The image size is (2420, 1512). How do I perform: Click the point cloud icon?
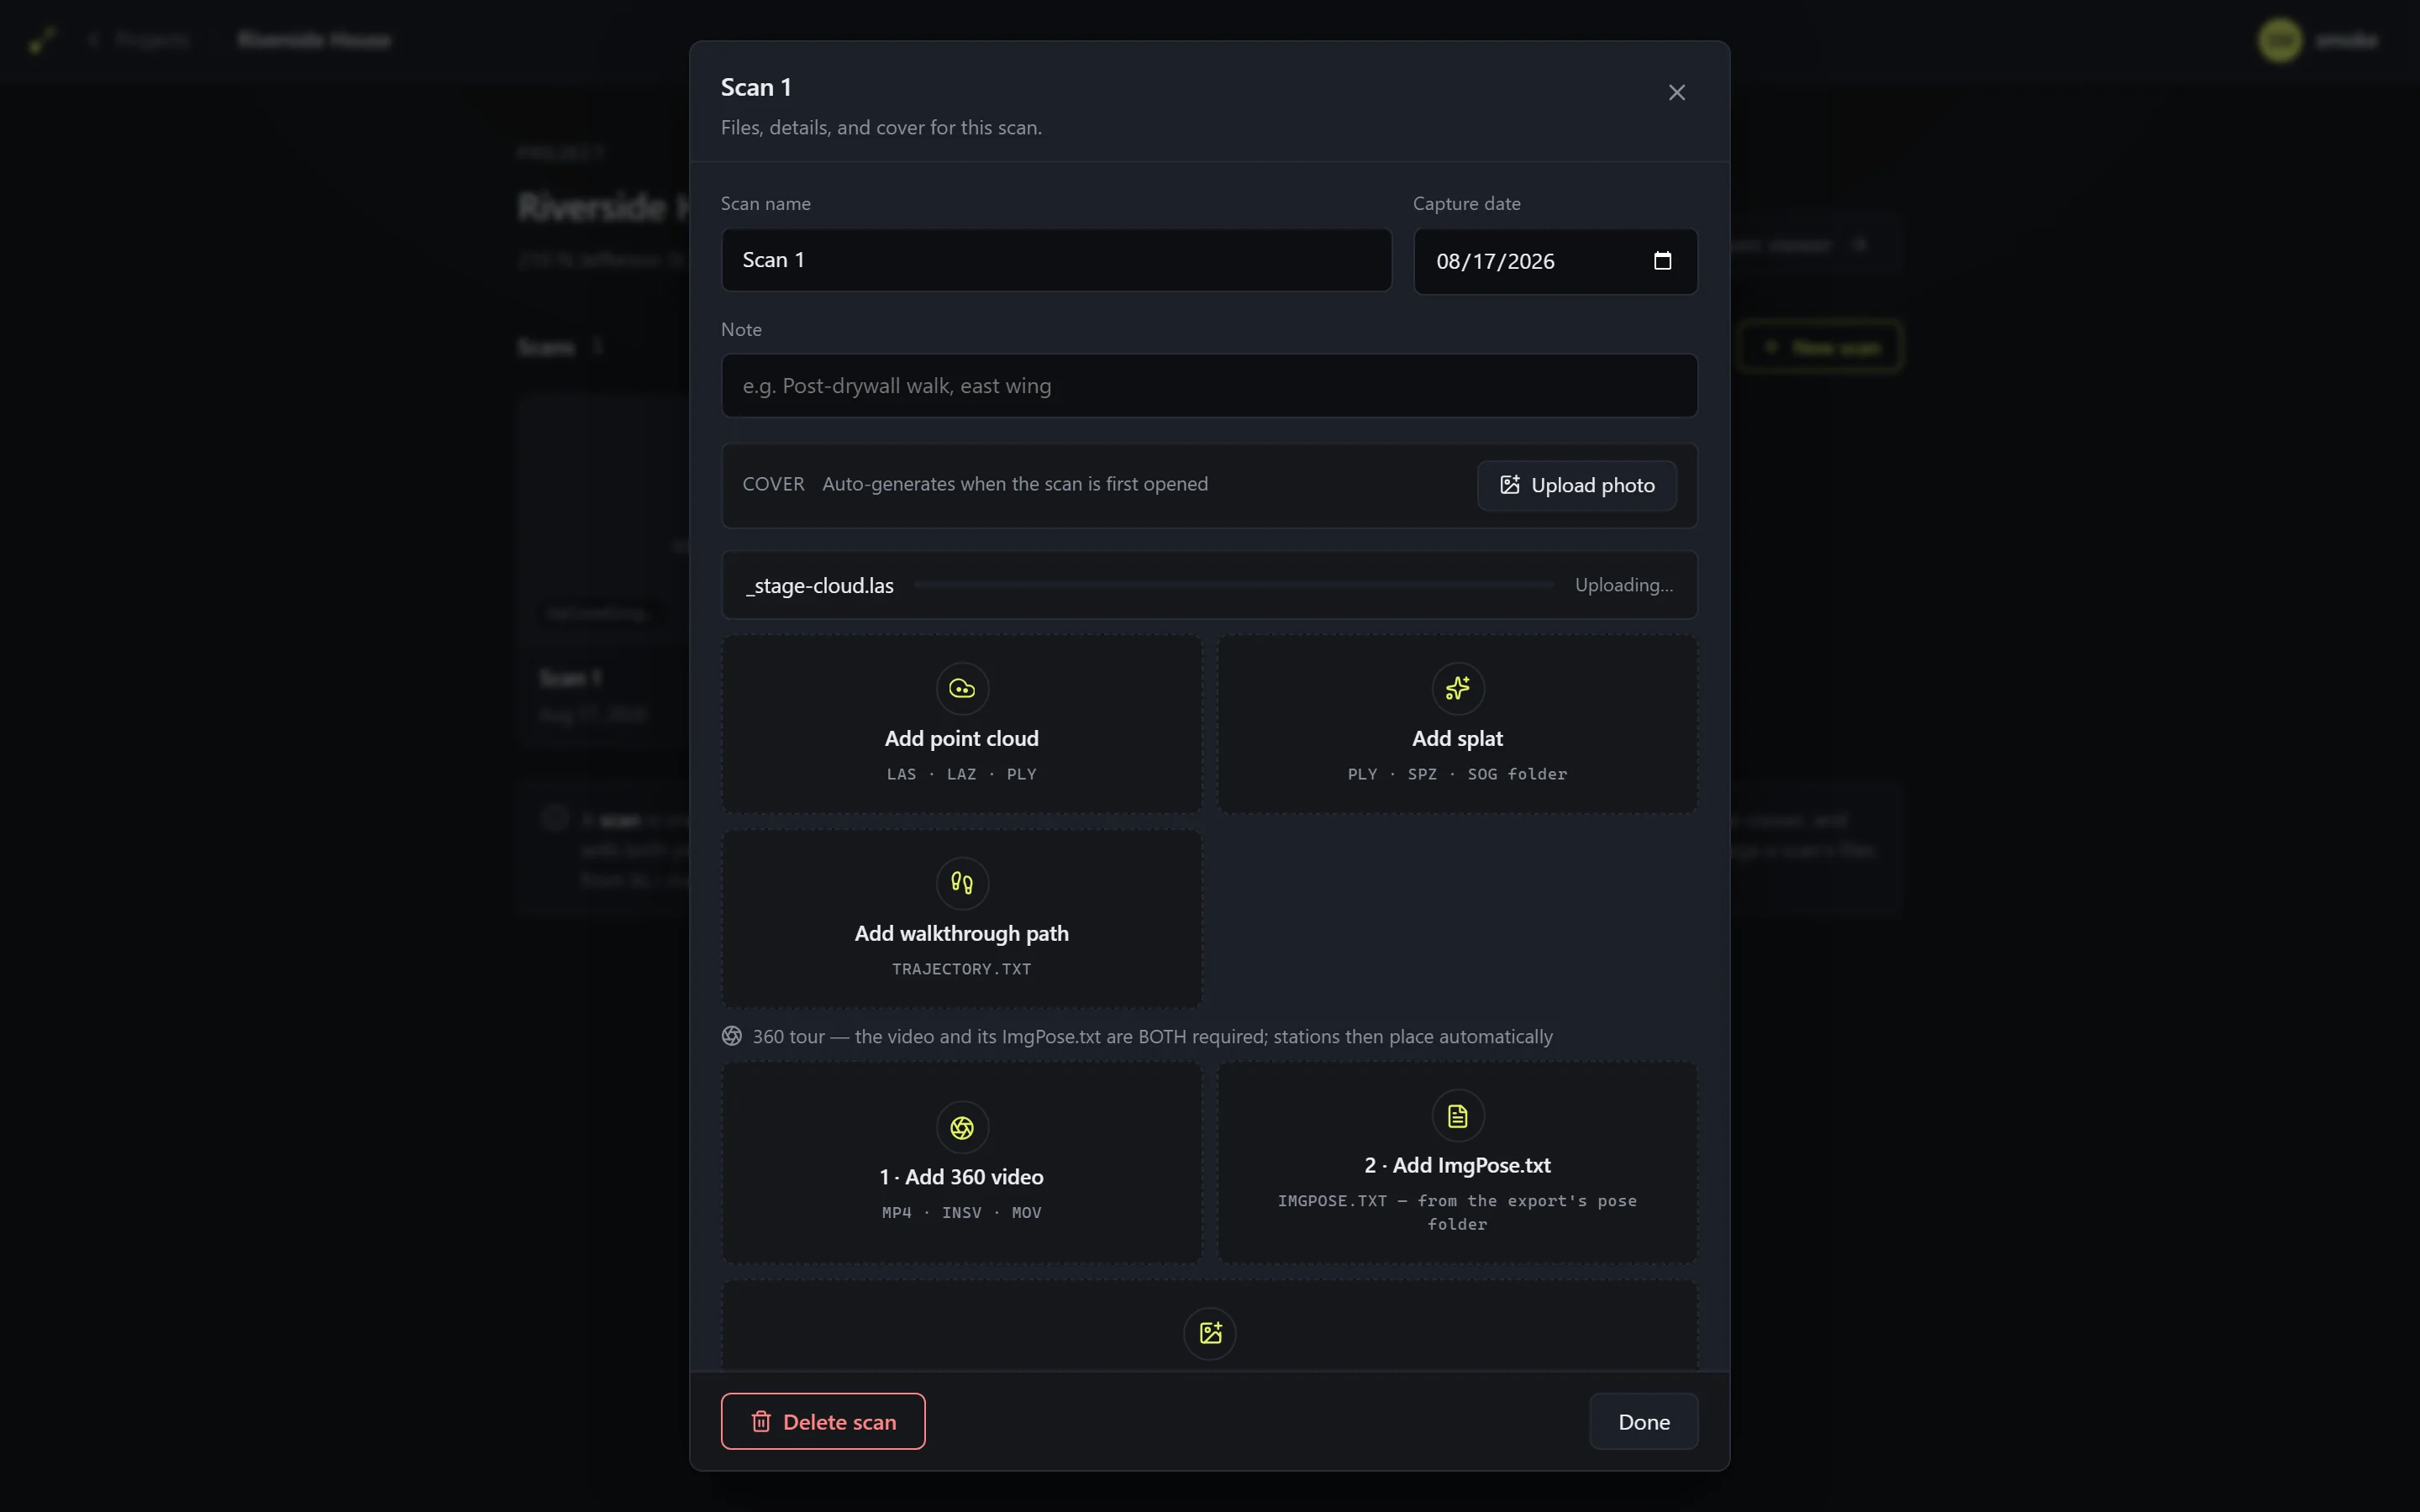[x=961, y=688]
